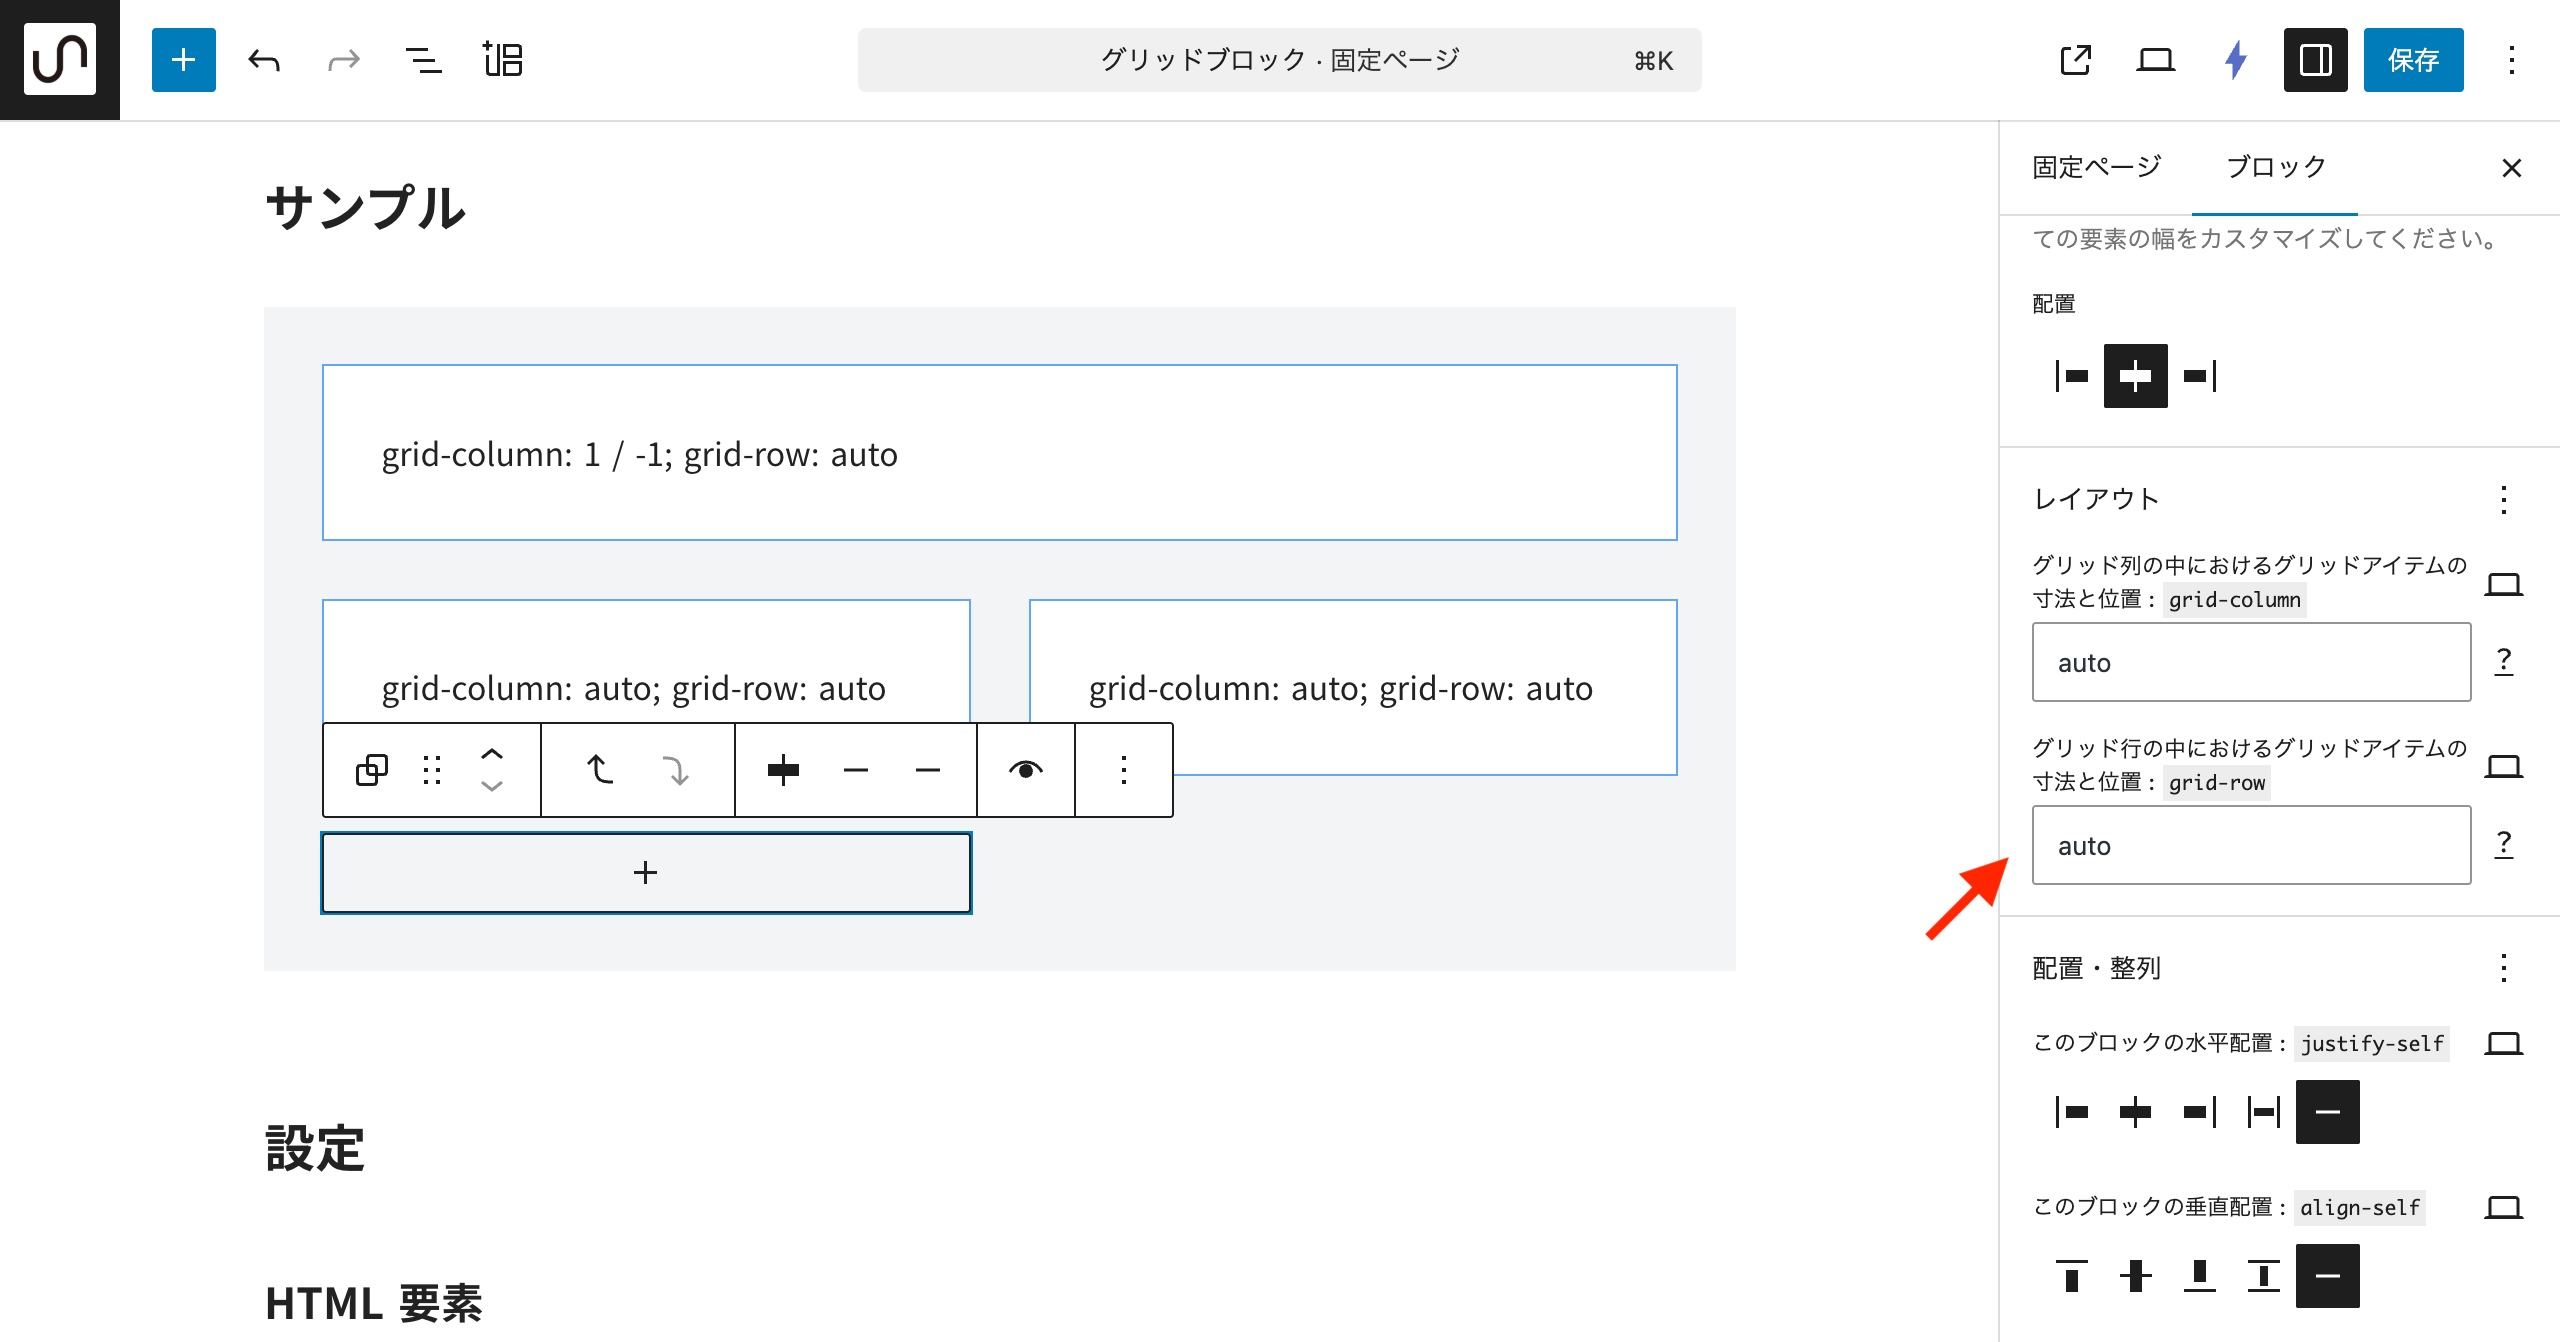The width and height of the screenshot is (2560, 1342).
Task: Select stretch option for justify-self
Action: coord(2263,1111)
